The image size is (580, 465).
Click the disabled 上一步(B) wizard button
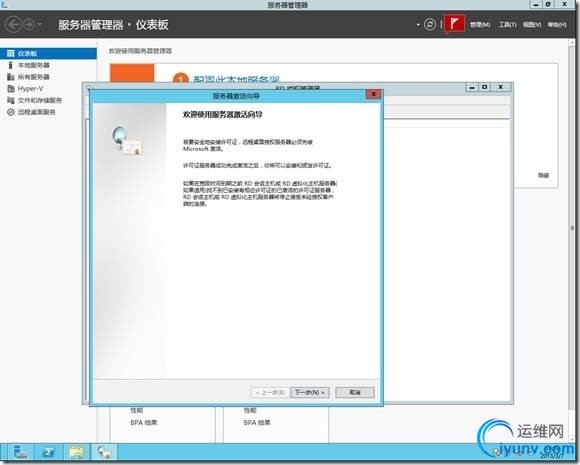(271, 392)
